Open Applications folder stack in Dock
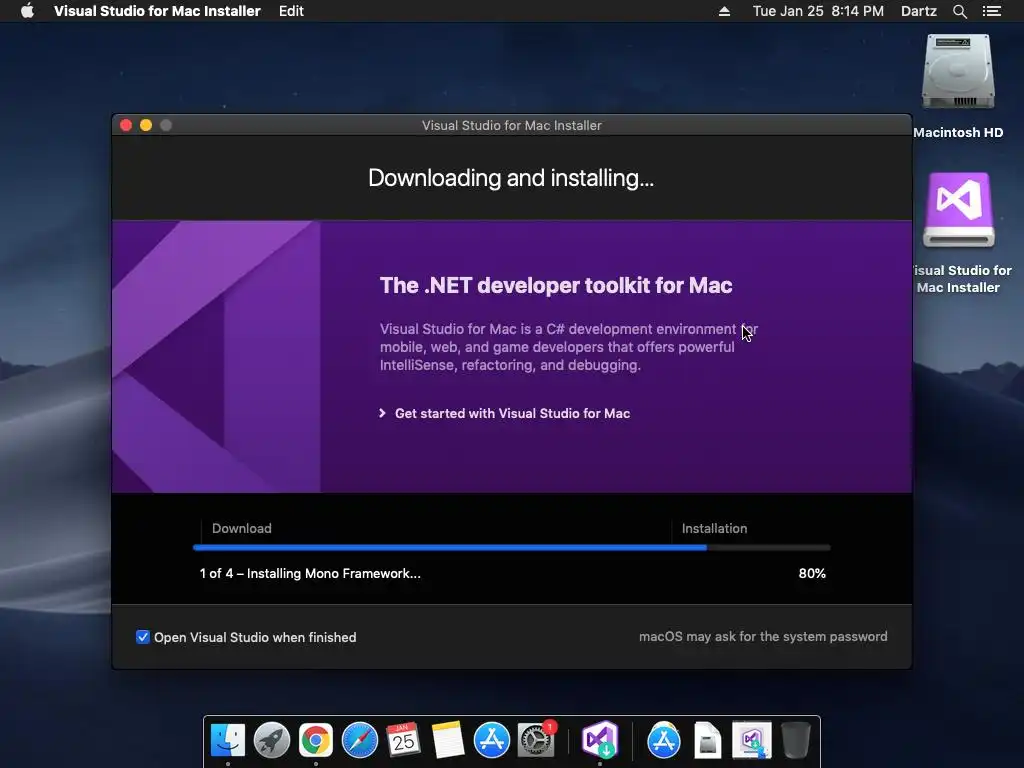This screenshot has width=1024, height=768. (664, 740)
